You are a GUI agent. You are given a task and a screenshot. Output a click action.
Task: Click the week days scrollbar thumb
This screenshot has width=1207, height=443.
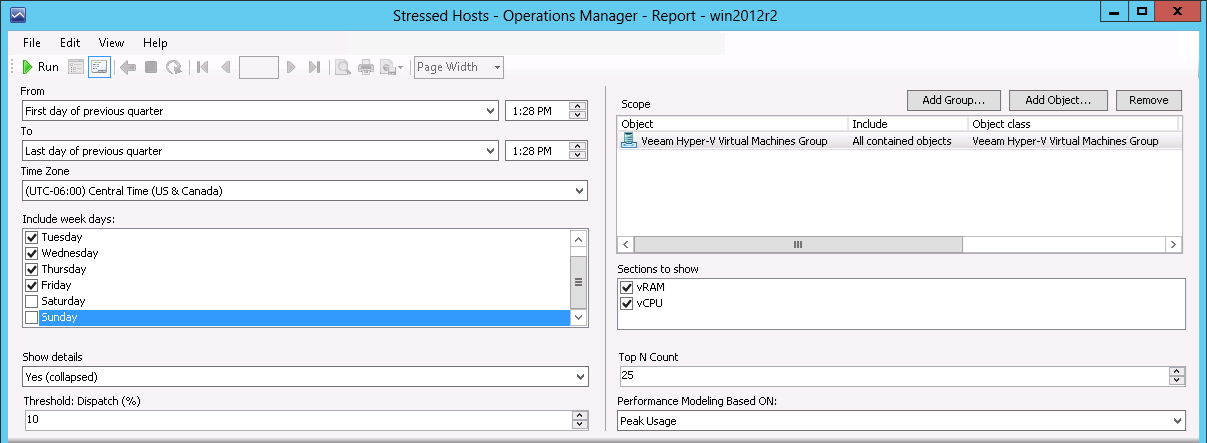click(x=578, y=281)
